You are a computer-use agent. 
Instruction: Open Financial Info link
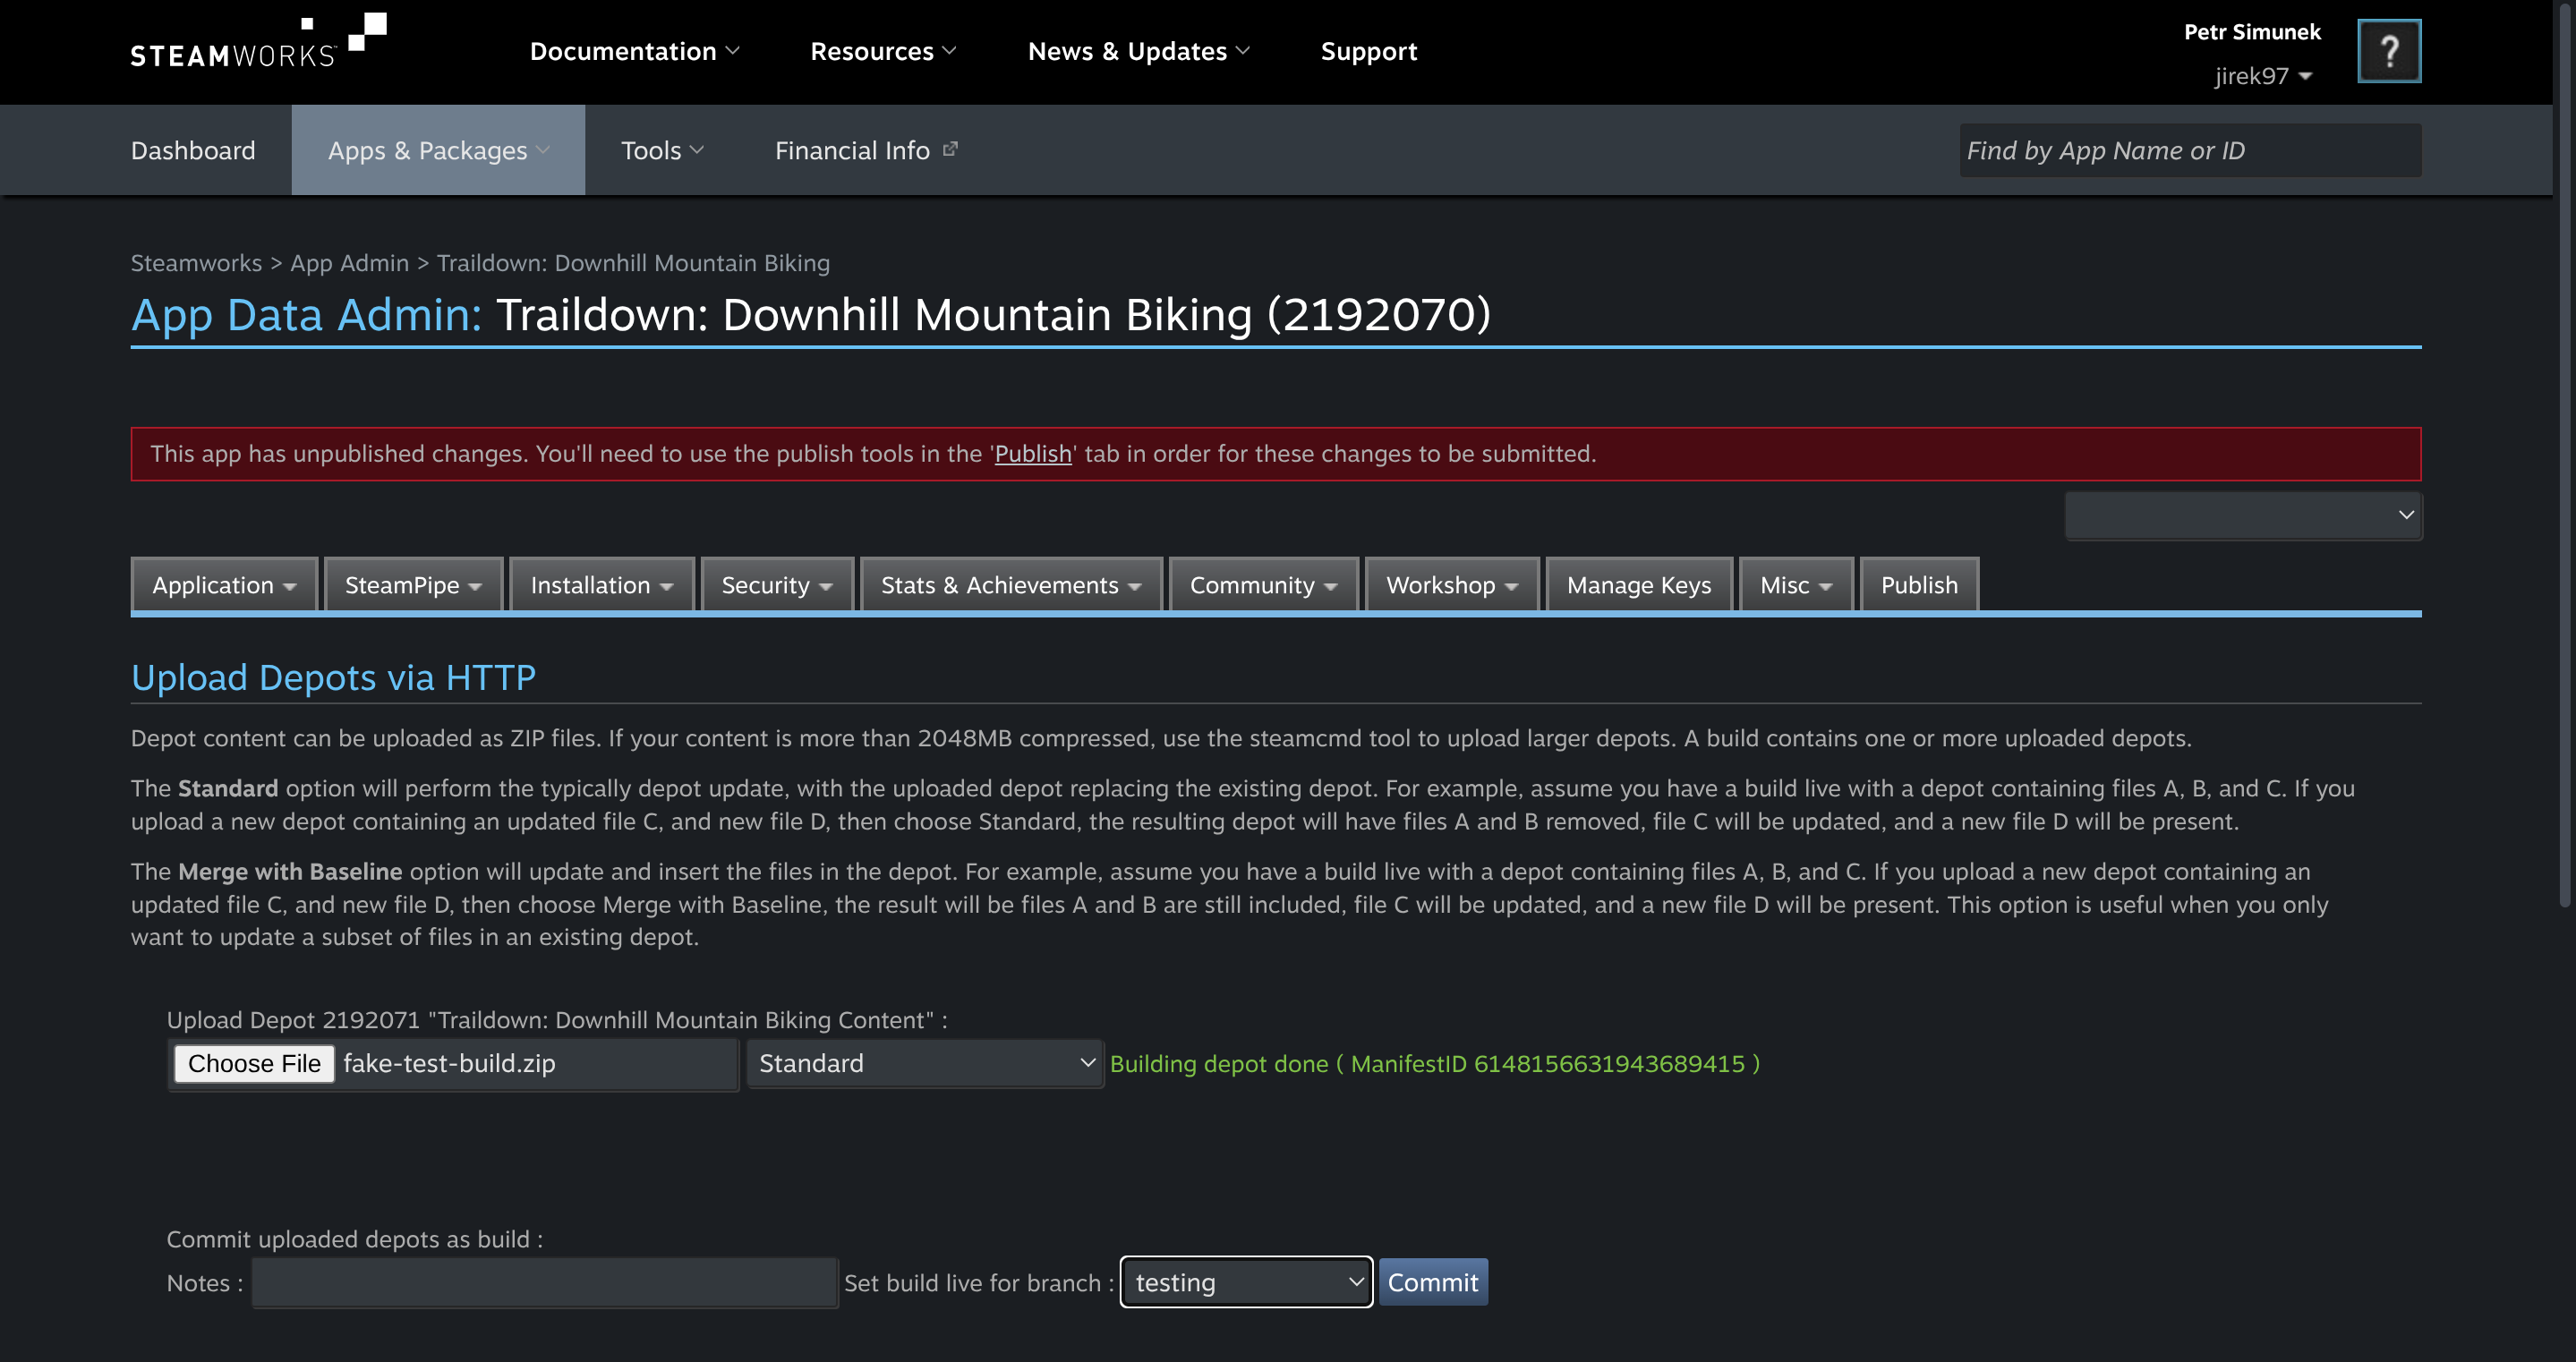click(x=852, y=150)
